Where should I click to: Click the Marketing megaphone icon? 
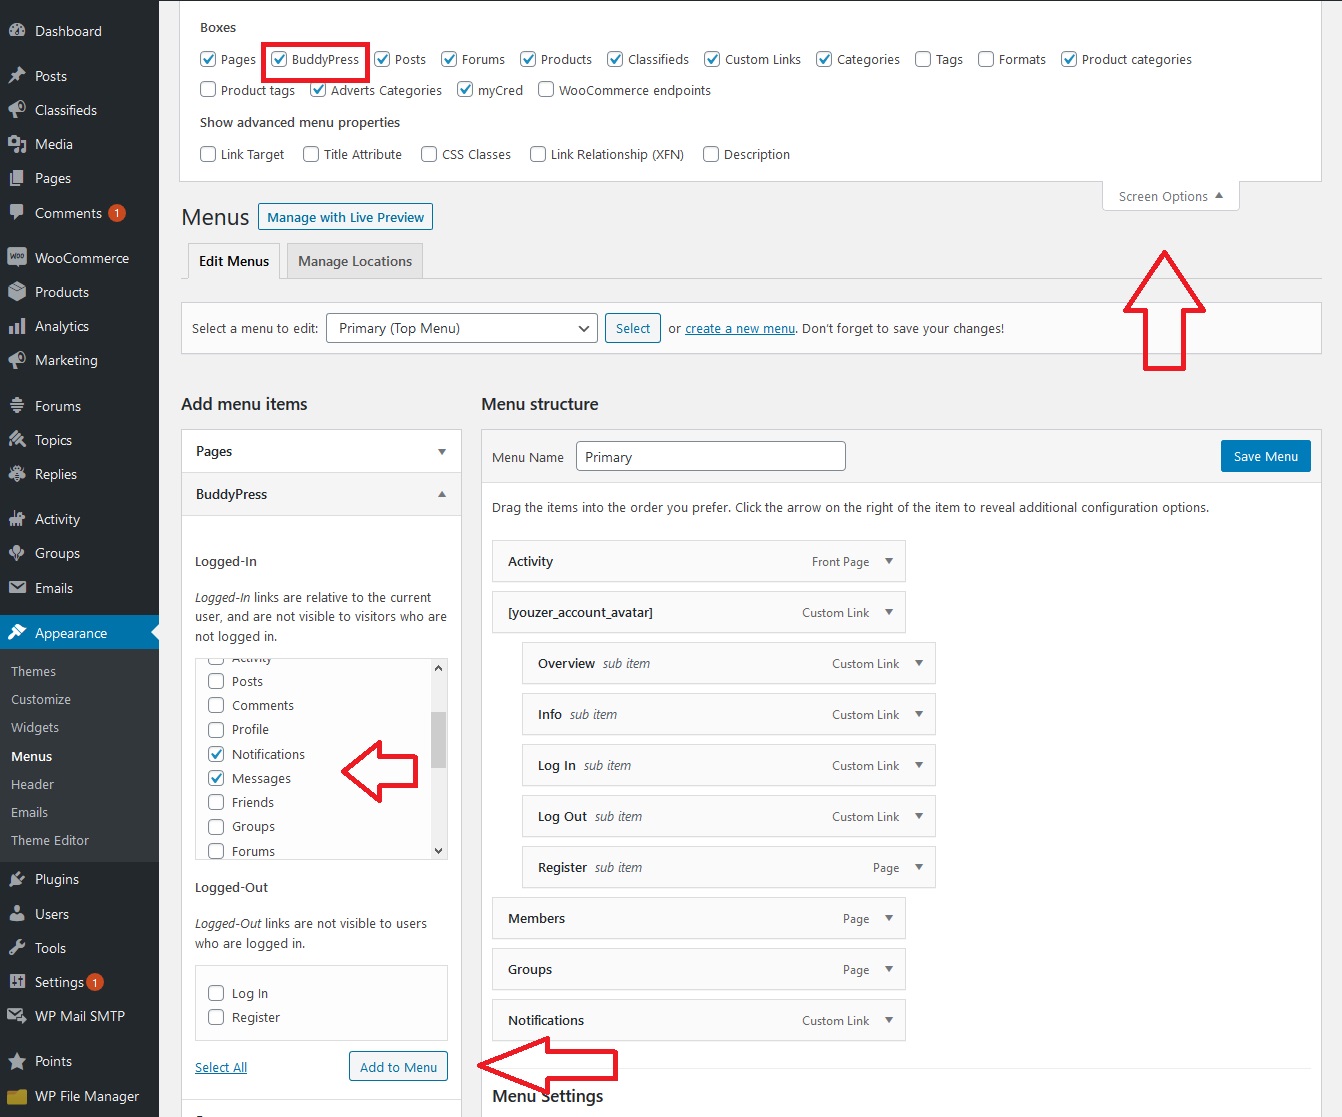(x=17, y=360)
